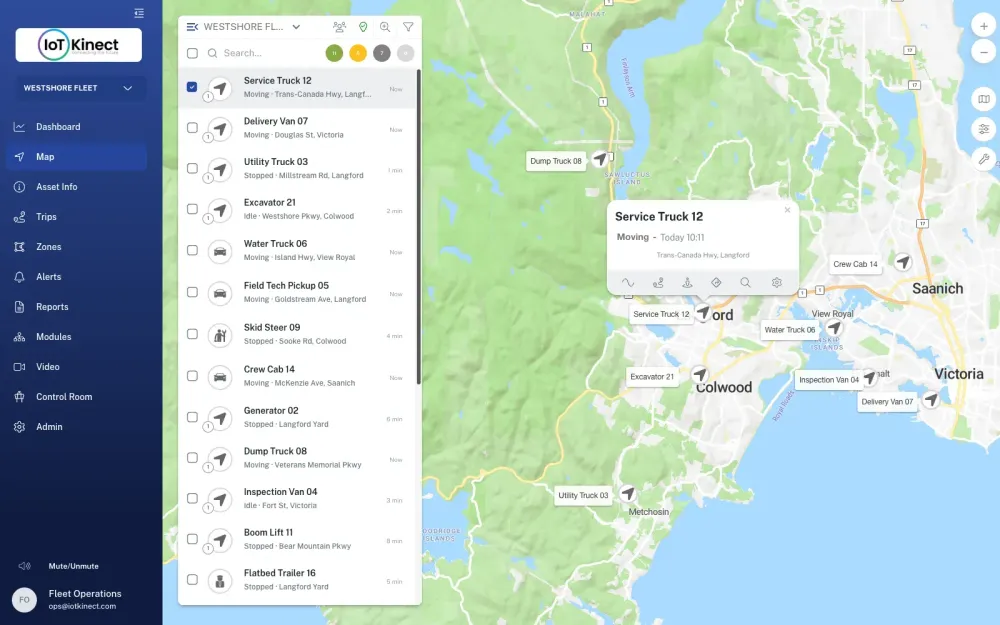Image resolution: width=1000 pixels, height=625 pixels.
Task: Click the IoT Kinect logo
Action: pos(78,45)
